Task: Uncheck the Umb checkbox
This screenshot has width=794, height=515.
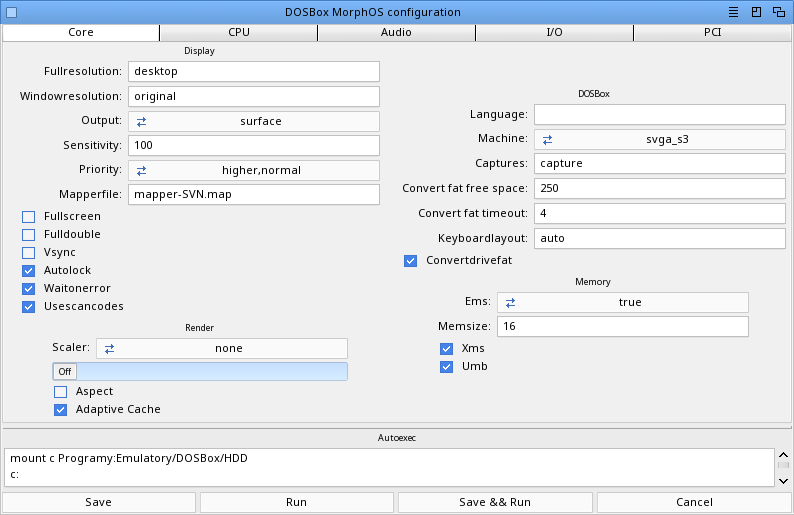Action: coord(446,367)
